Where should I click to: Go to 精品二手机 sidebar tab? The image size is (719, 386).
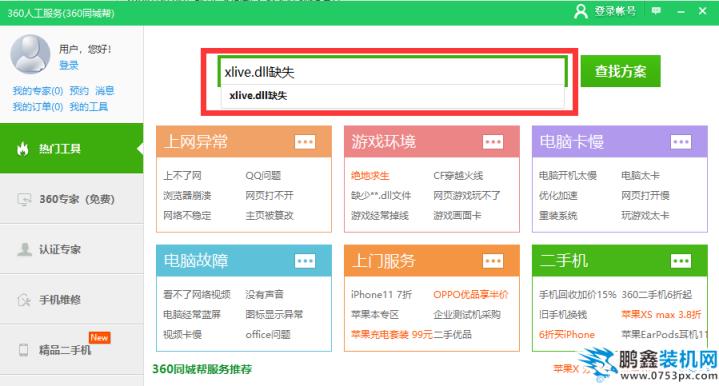click(72, 350)
